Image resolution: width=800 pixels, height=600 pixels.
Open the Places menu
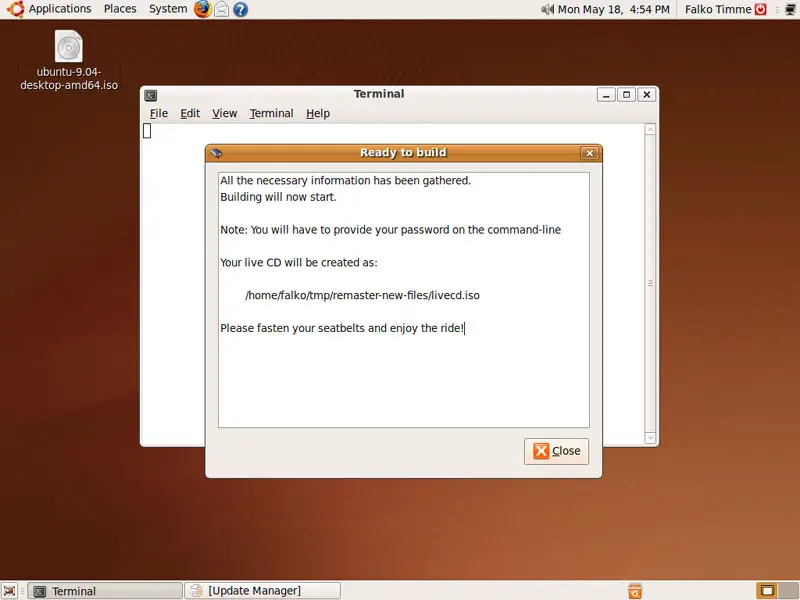coord(120,9)
